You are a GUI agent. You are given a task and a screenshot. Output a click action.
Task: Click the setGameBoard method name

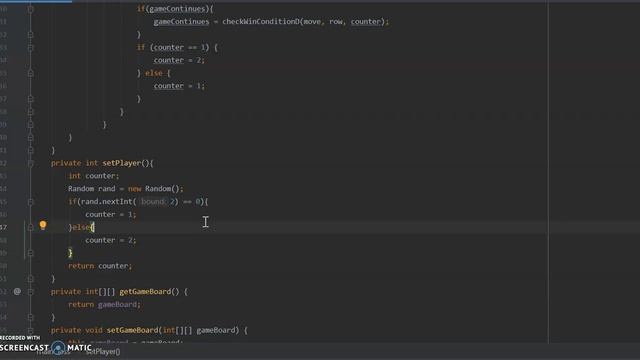(x=132, y=330)
